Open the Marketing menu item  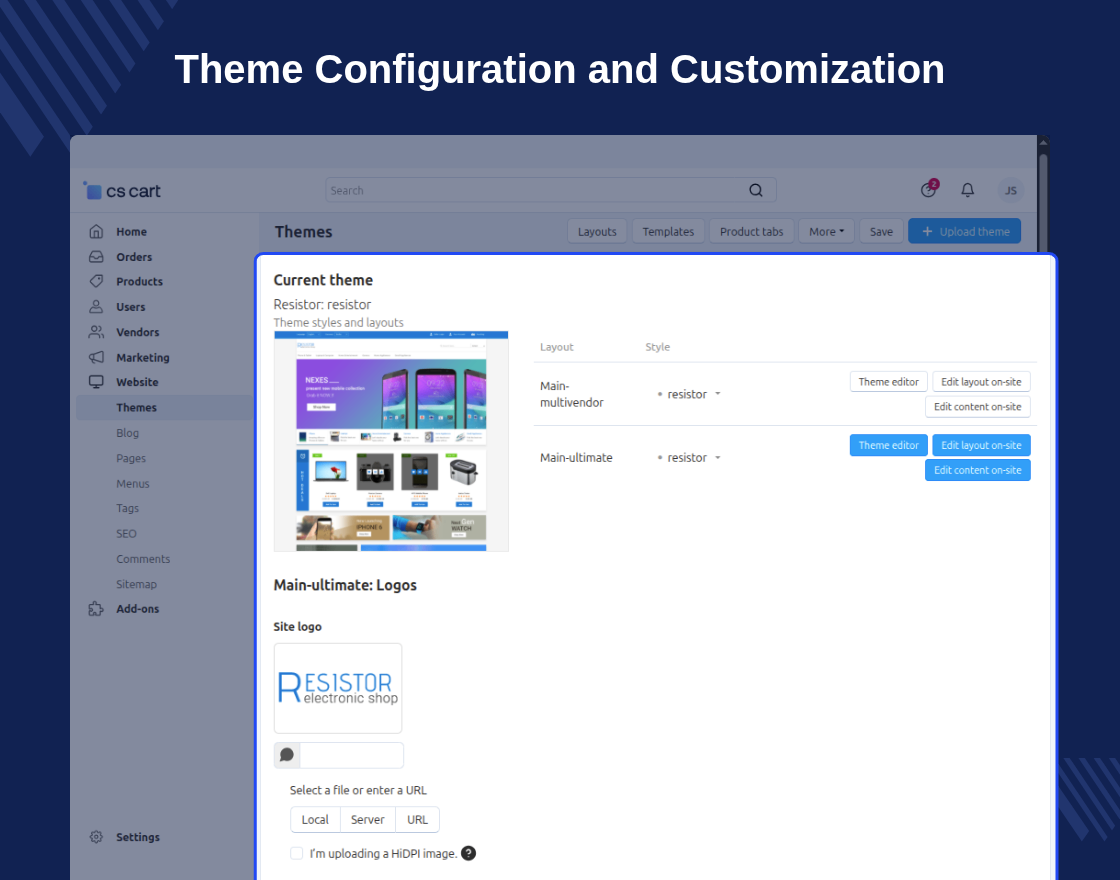143,357
